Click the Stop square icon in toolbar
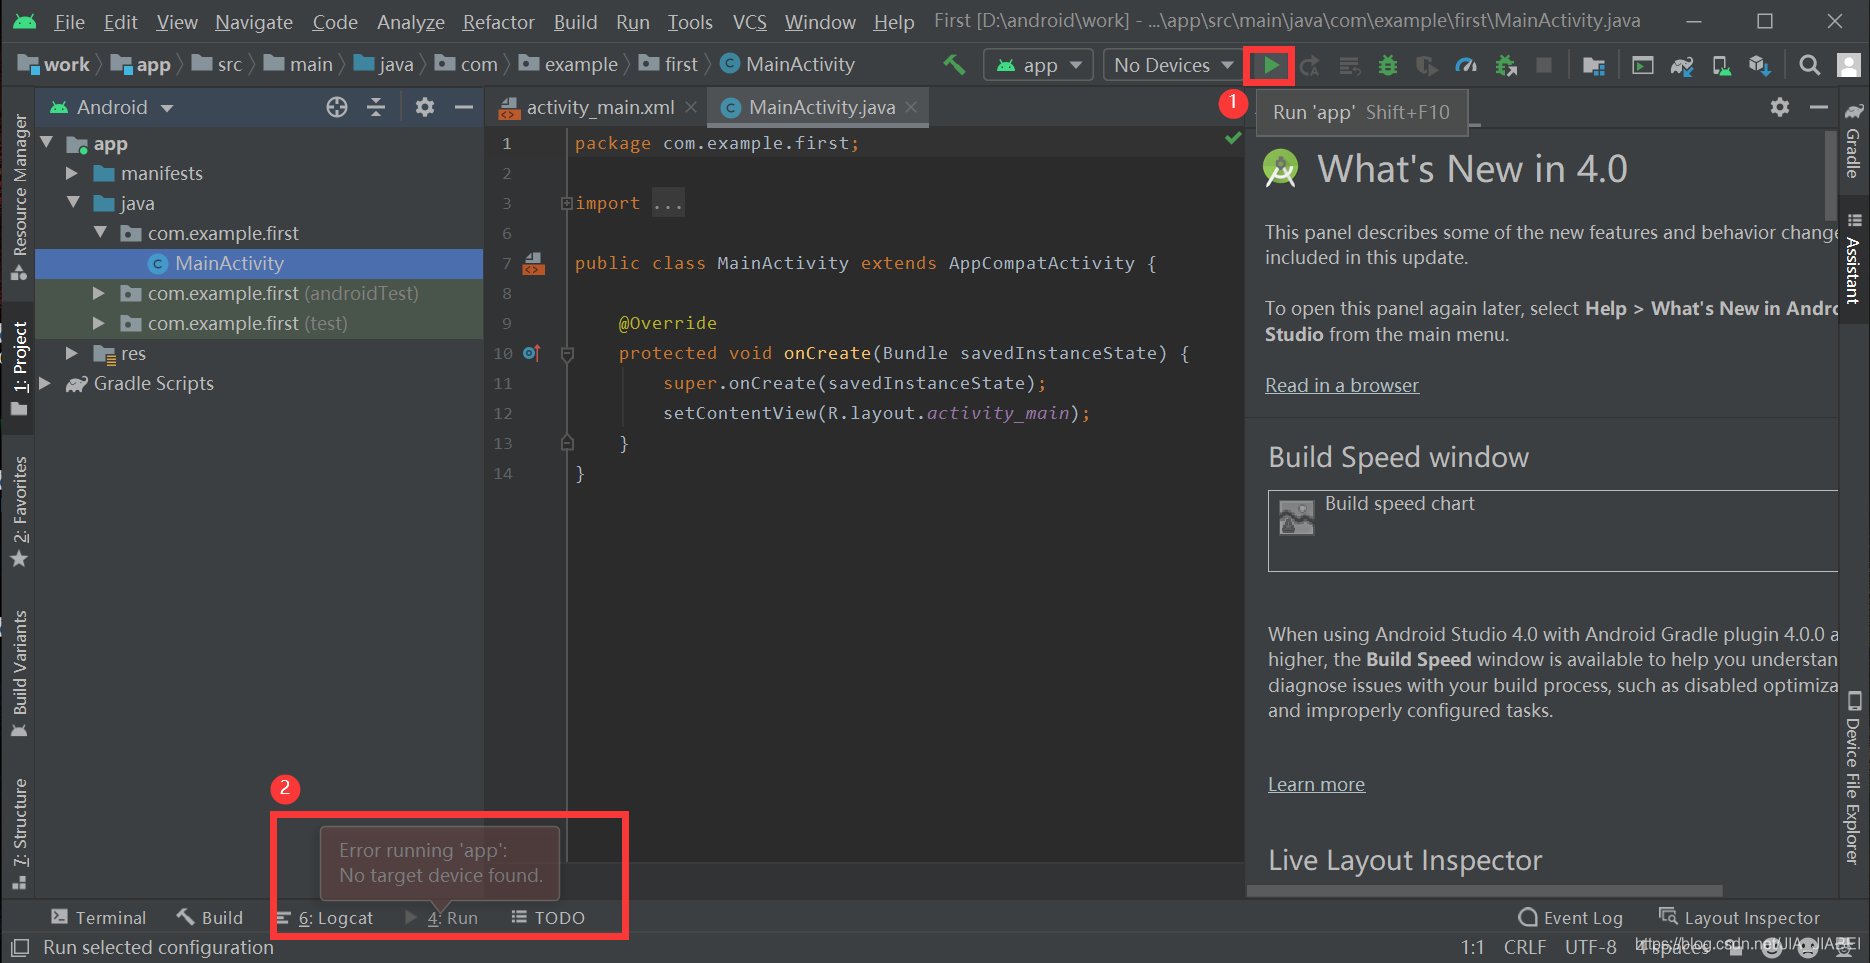Screen dimensions: 1870x963 1544,65
